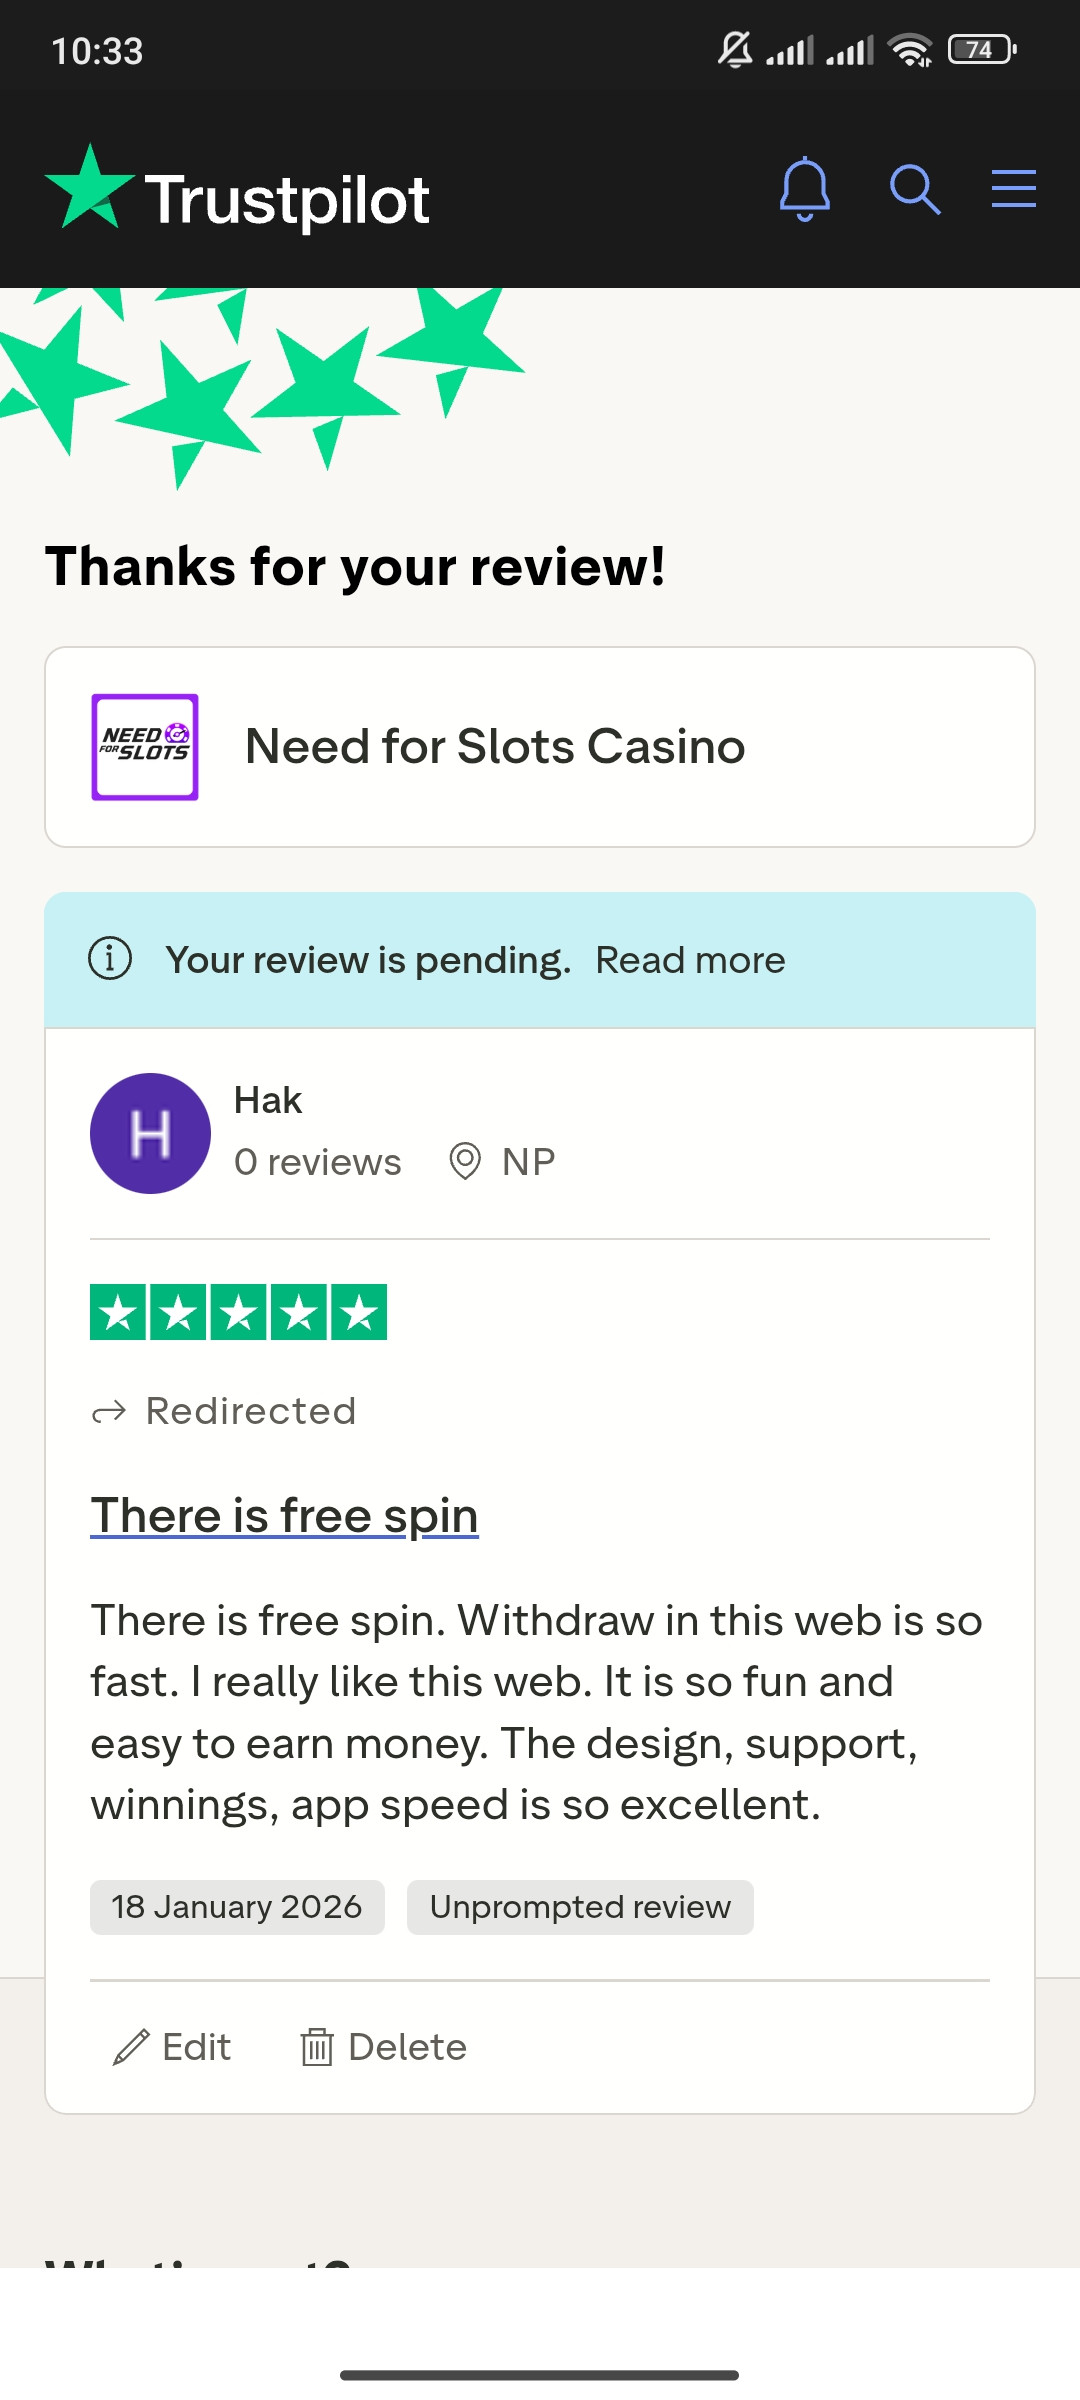
Task: Tap the Android home gesture bar
Action: click(540, 2374)
